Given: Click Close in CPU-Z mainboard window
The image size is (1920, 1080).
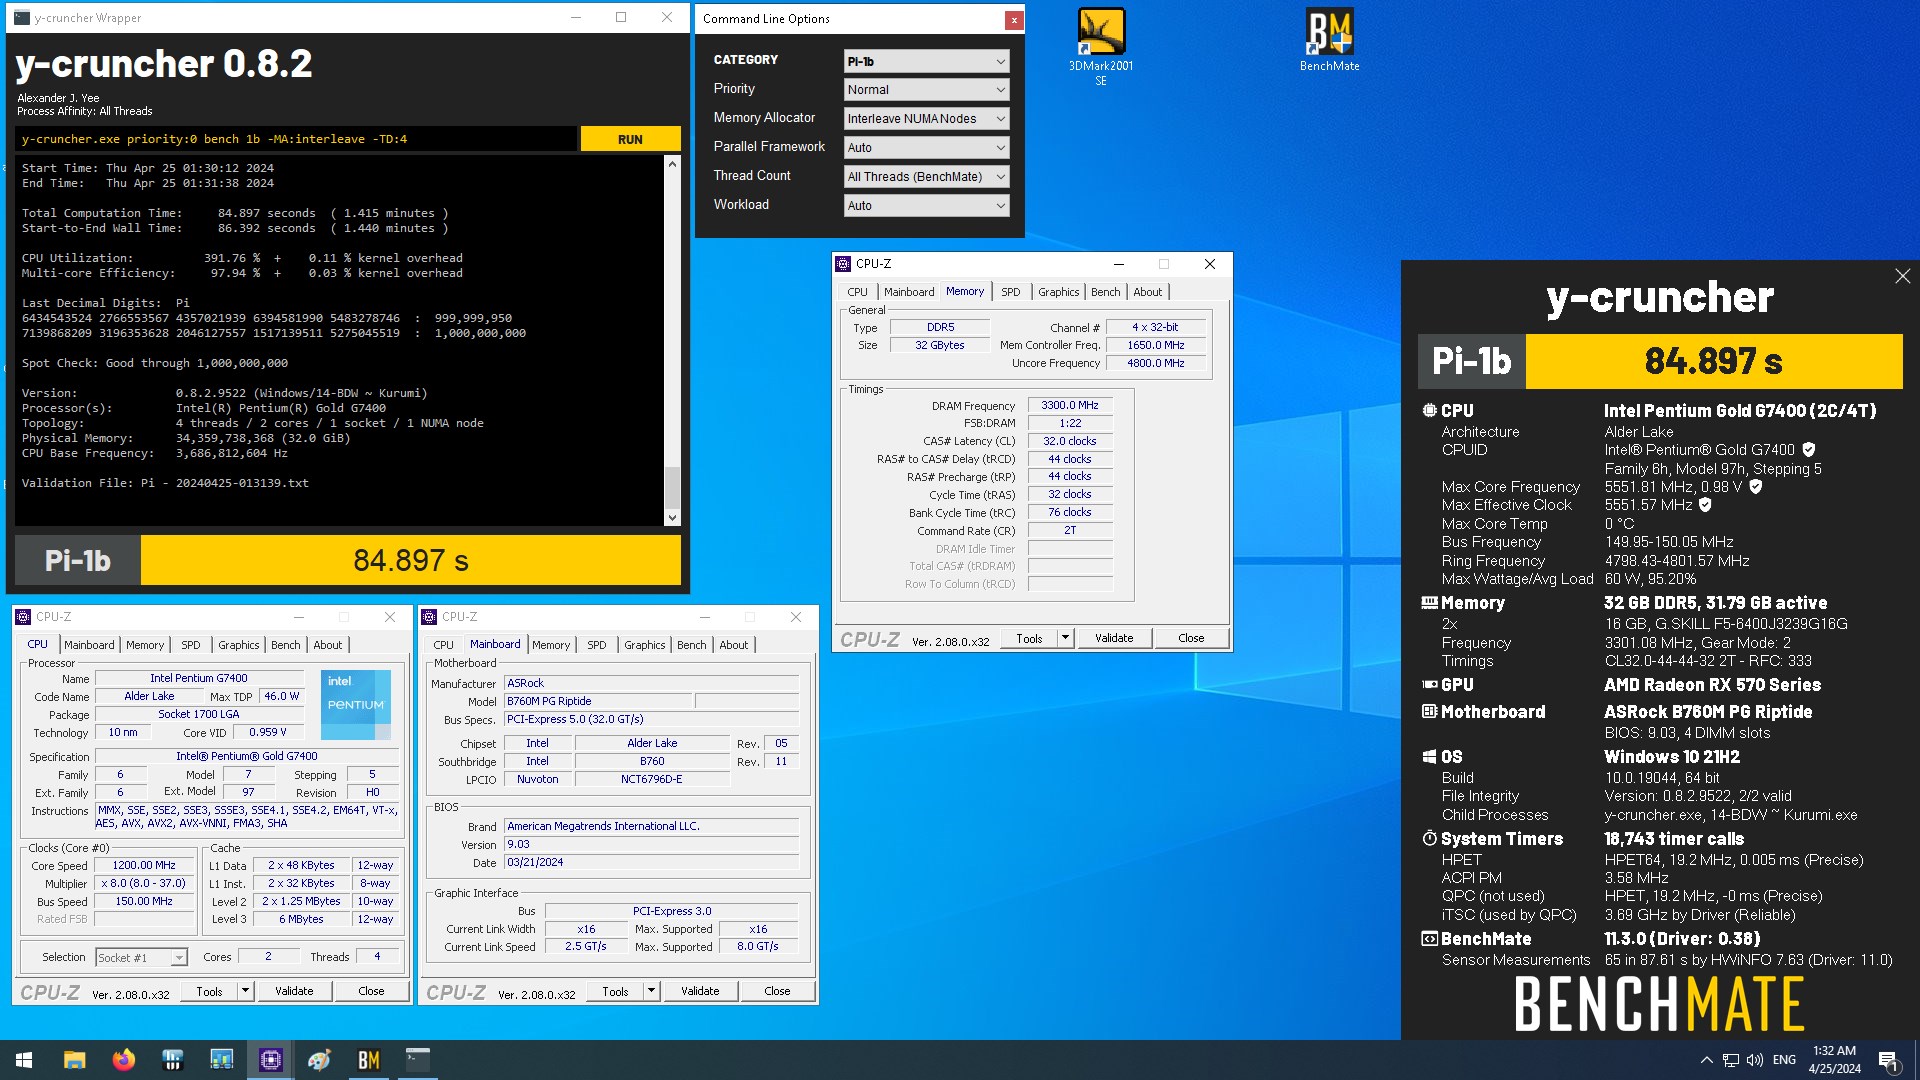Looking at the screenshot, I should [x=777, y=991].
